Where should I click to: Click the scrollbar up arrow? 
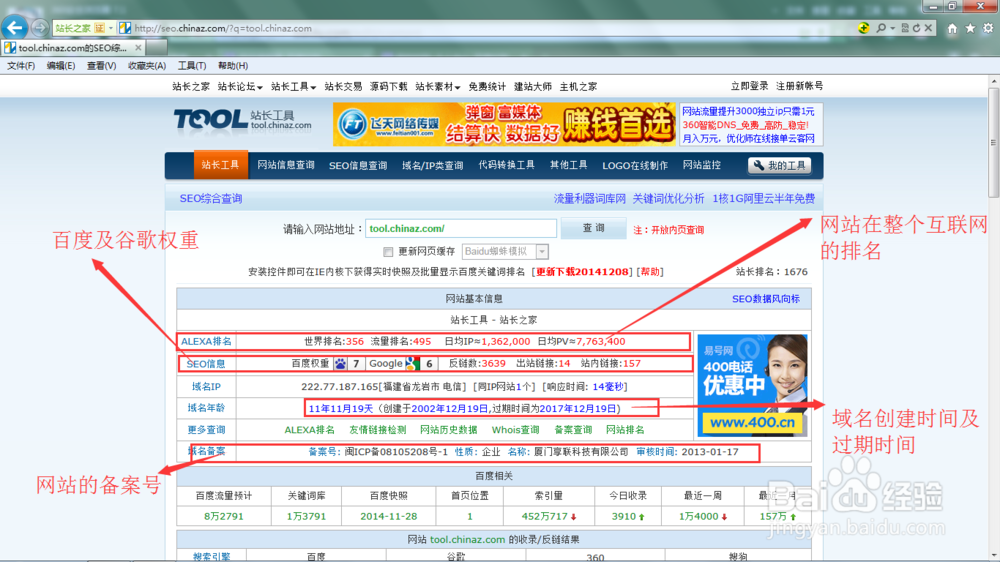994,82
